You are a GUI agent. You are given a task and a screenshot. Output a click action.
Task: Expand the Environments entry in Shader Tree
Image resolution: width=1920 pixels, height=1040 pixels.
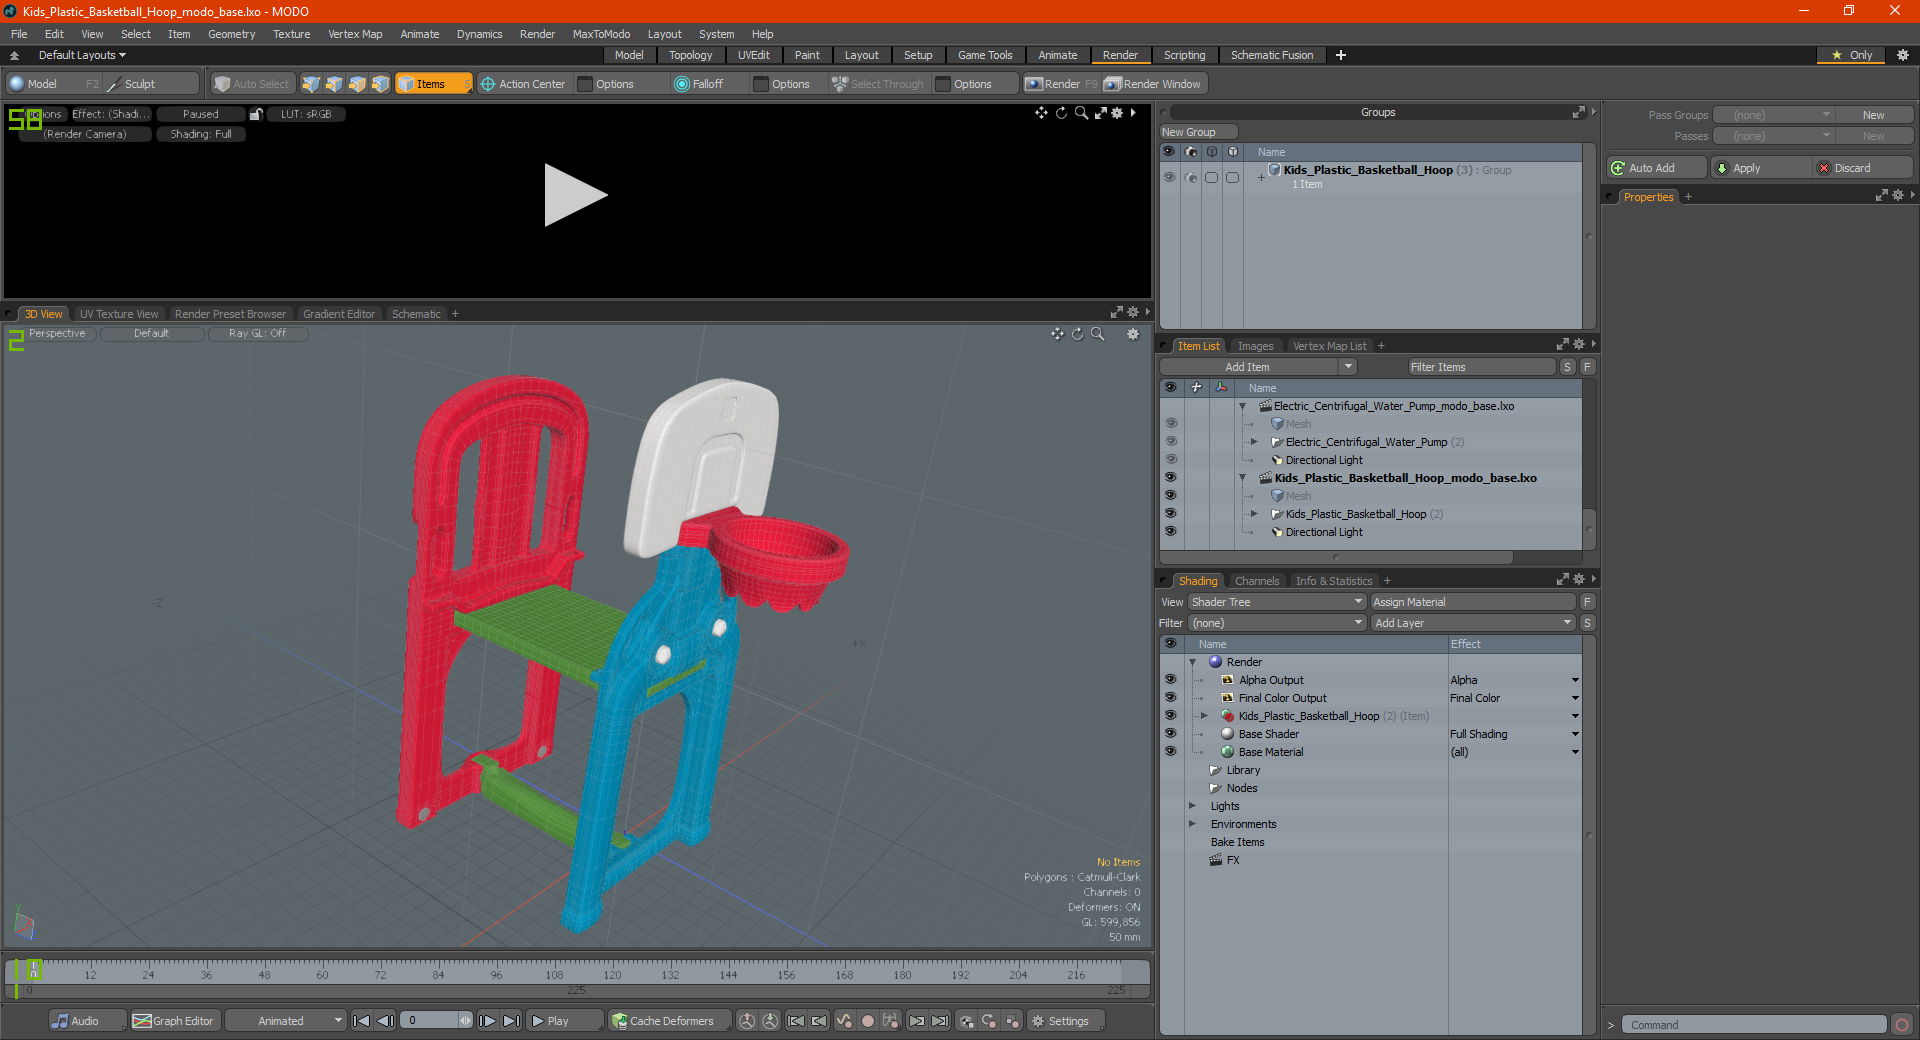[1192, 824]
